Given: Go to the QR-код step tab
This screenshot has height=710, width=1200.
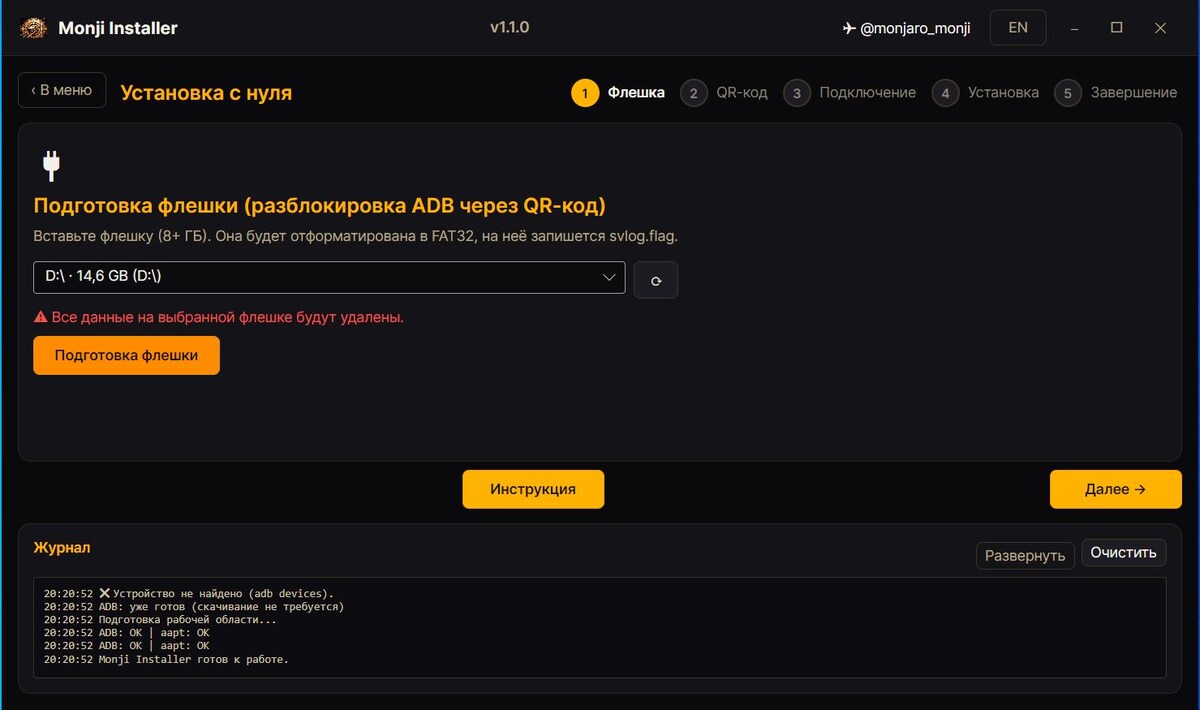Looking at the screenshot, I should 724,93.
